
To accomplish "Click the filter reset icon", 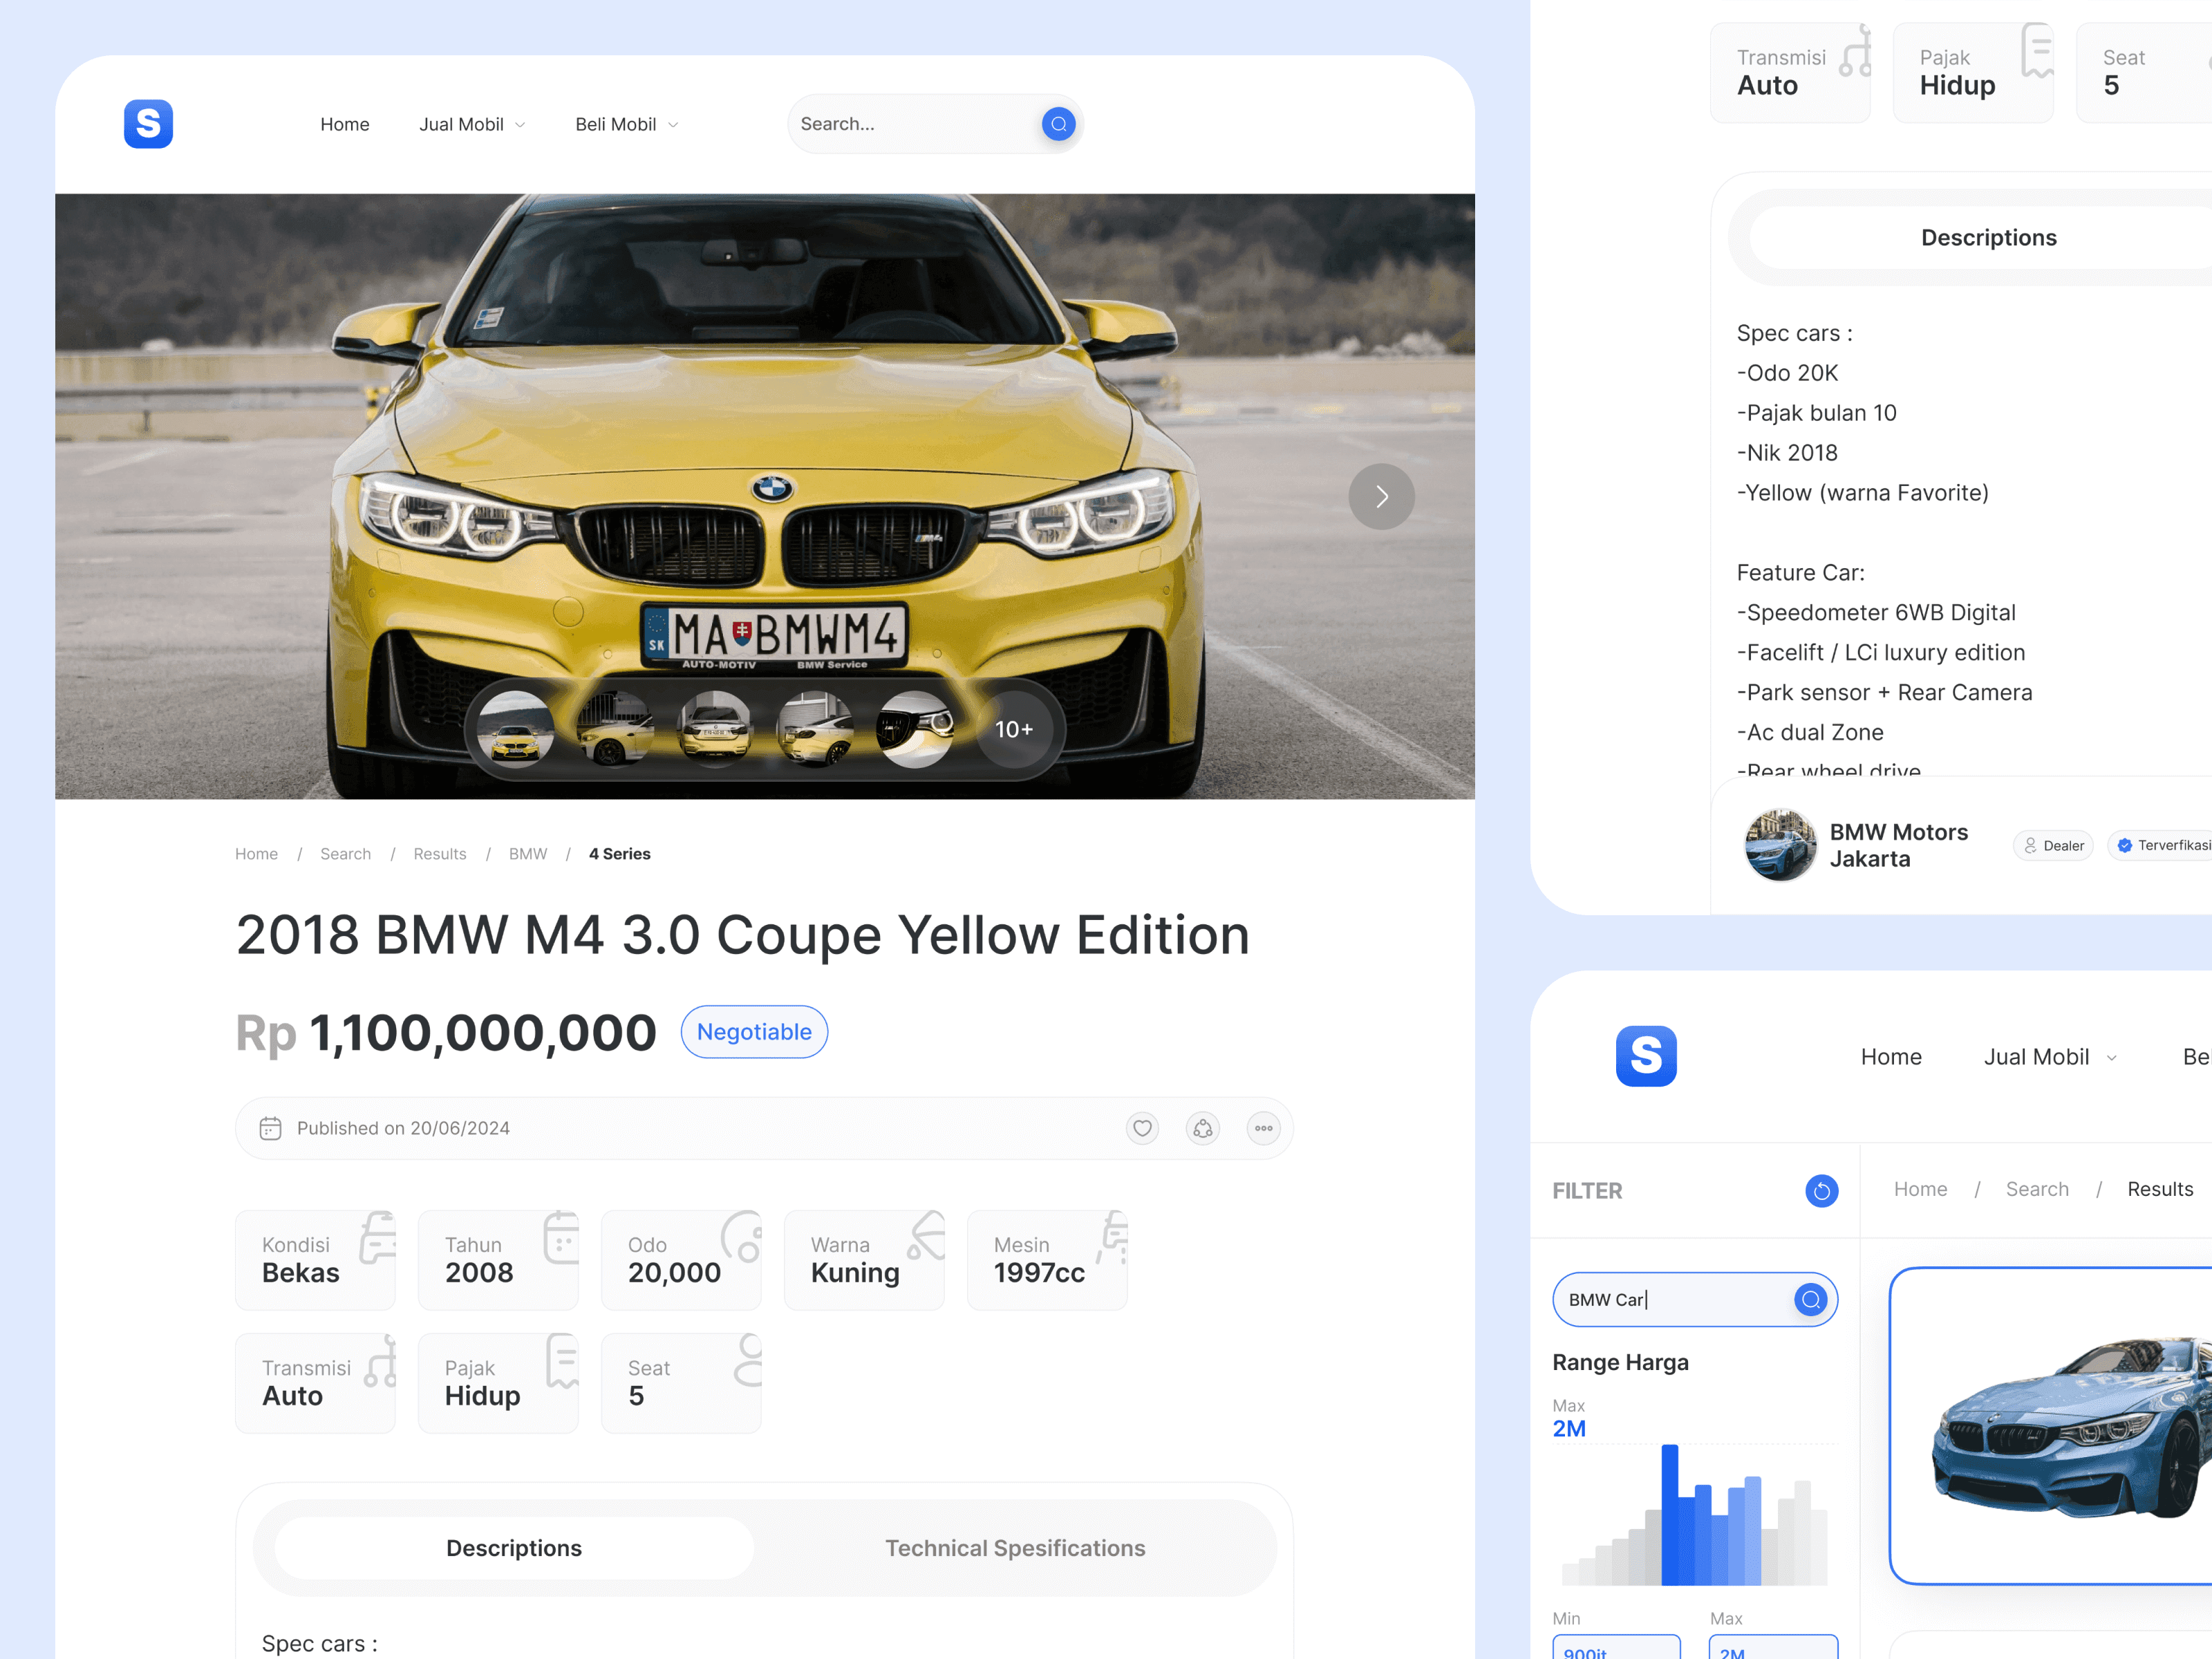I will coord(1821,1190).
